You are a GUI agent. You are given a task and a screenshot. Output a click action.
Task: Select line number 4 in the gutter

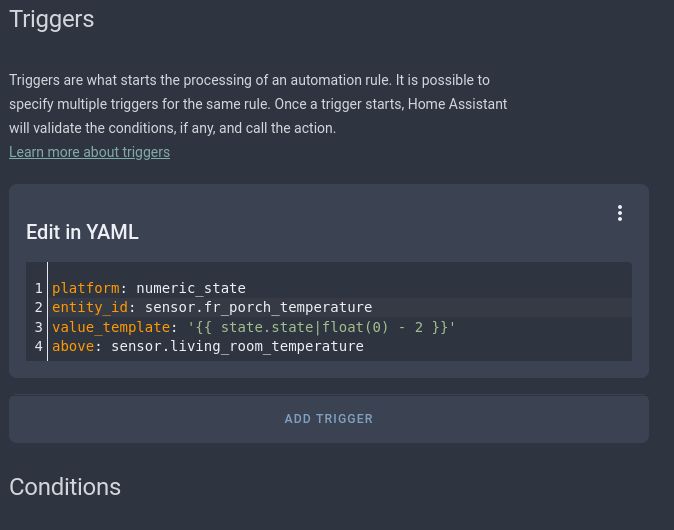click(x=39, y=346)
